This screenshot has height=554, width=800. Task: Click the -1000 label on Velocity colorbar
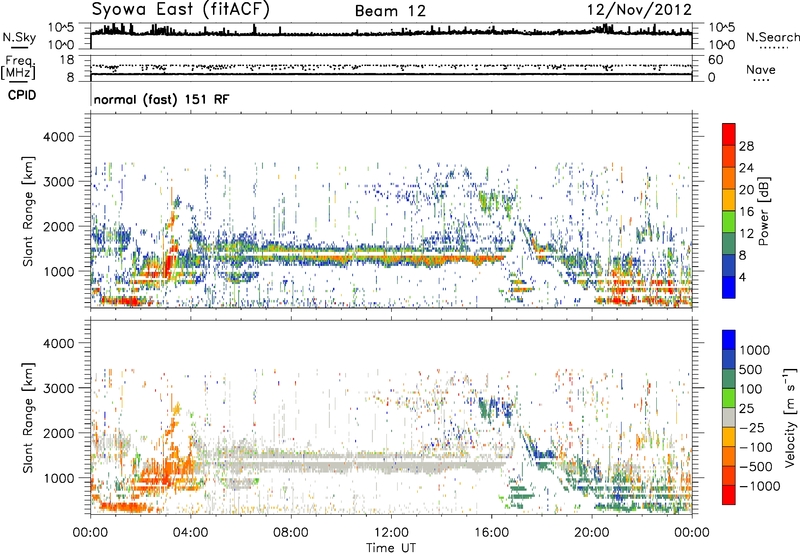[x=760, y=486]
